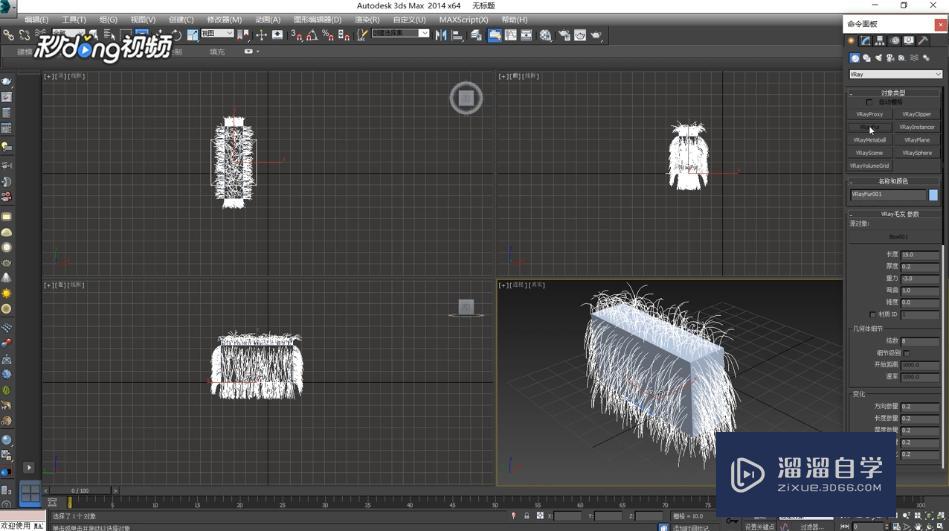Click the VRayProxy button

(x=870, y=114)
